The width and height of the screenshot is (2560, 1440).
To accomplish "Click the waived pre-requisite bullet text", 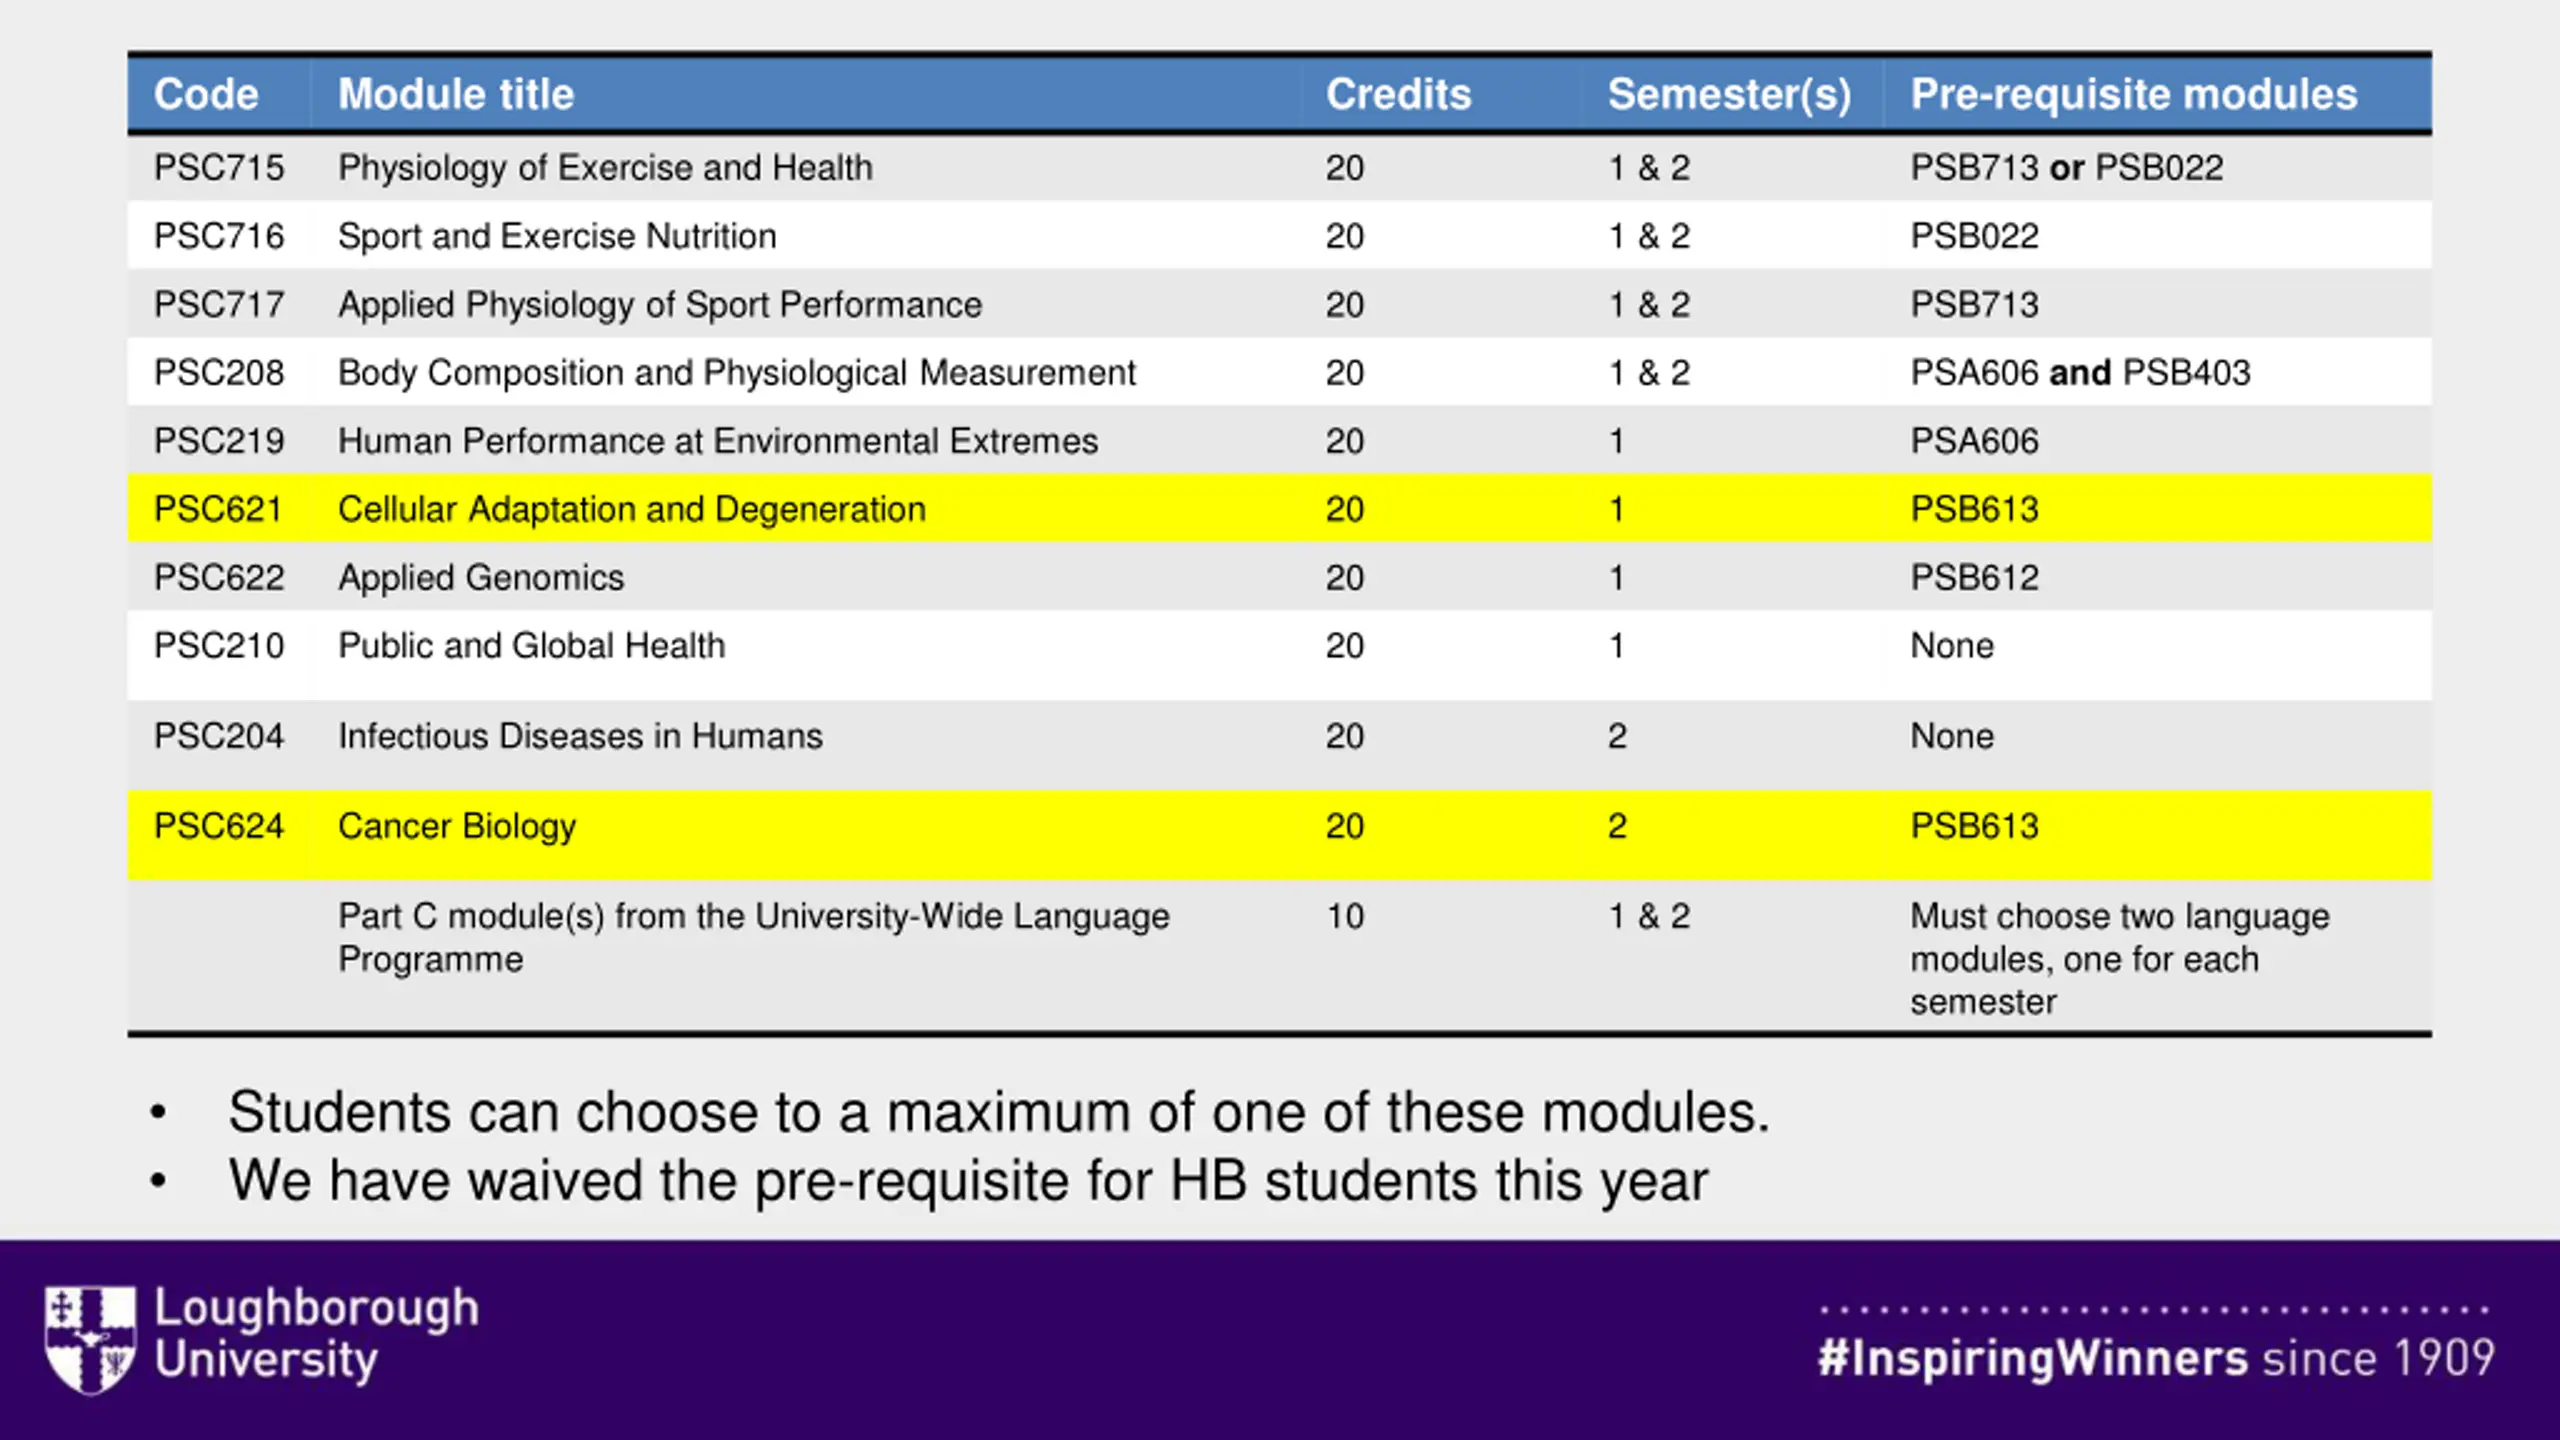I will (968, 1181).
